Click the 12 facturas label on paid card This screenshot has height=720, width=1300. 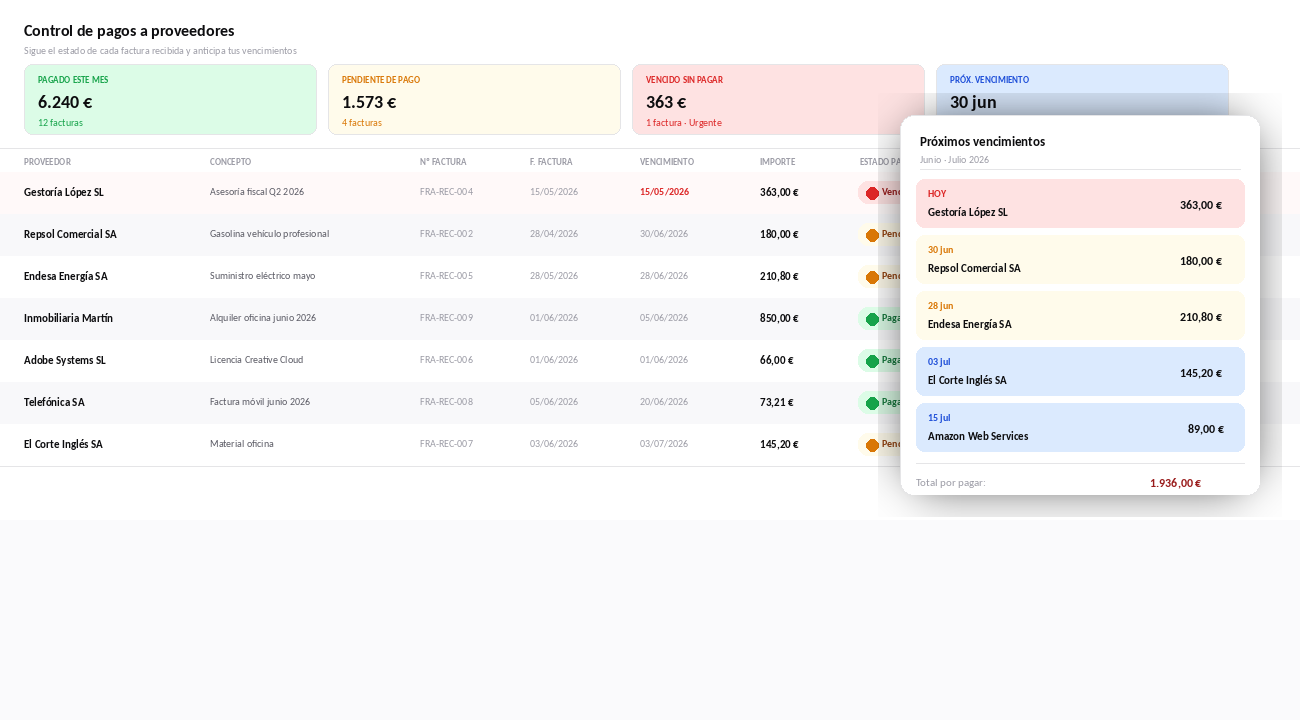(60, 123)
